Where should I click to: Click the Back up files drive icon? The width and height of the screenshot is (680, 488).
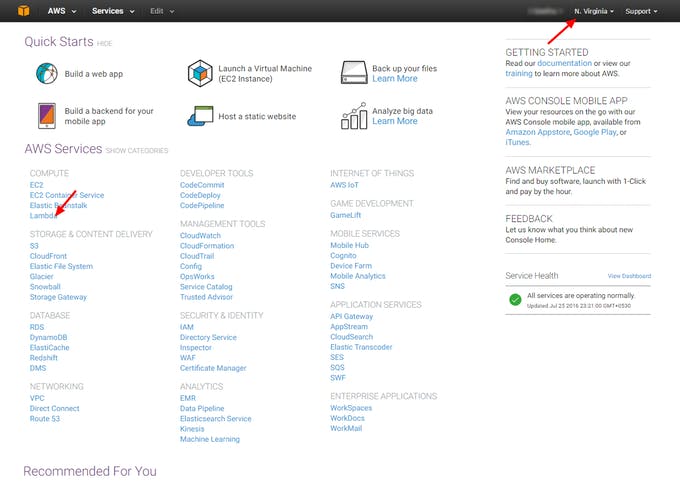tap(354, 72)
